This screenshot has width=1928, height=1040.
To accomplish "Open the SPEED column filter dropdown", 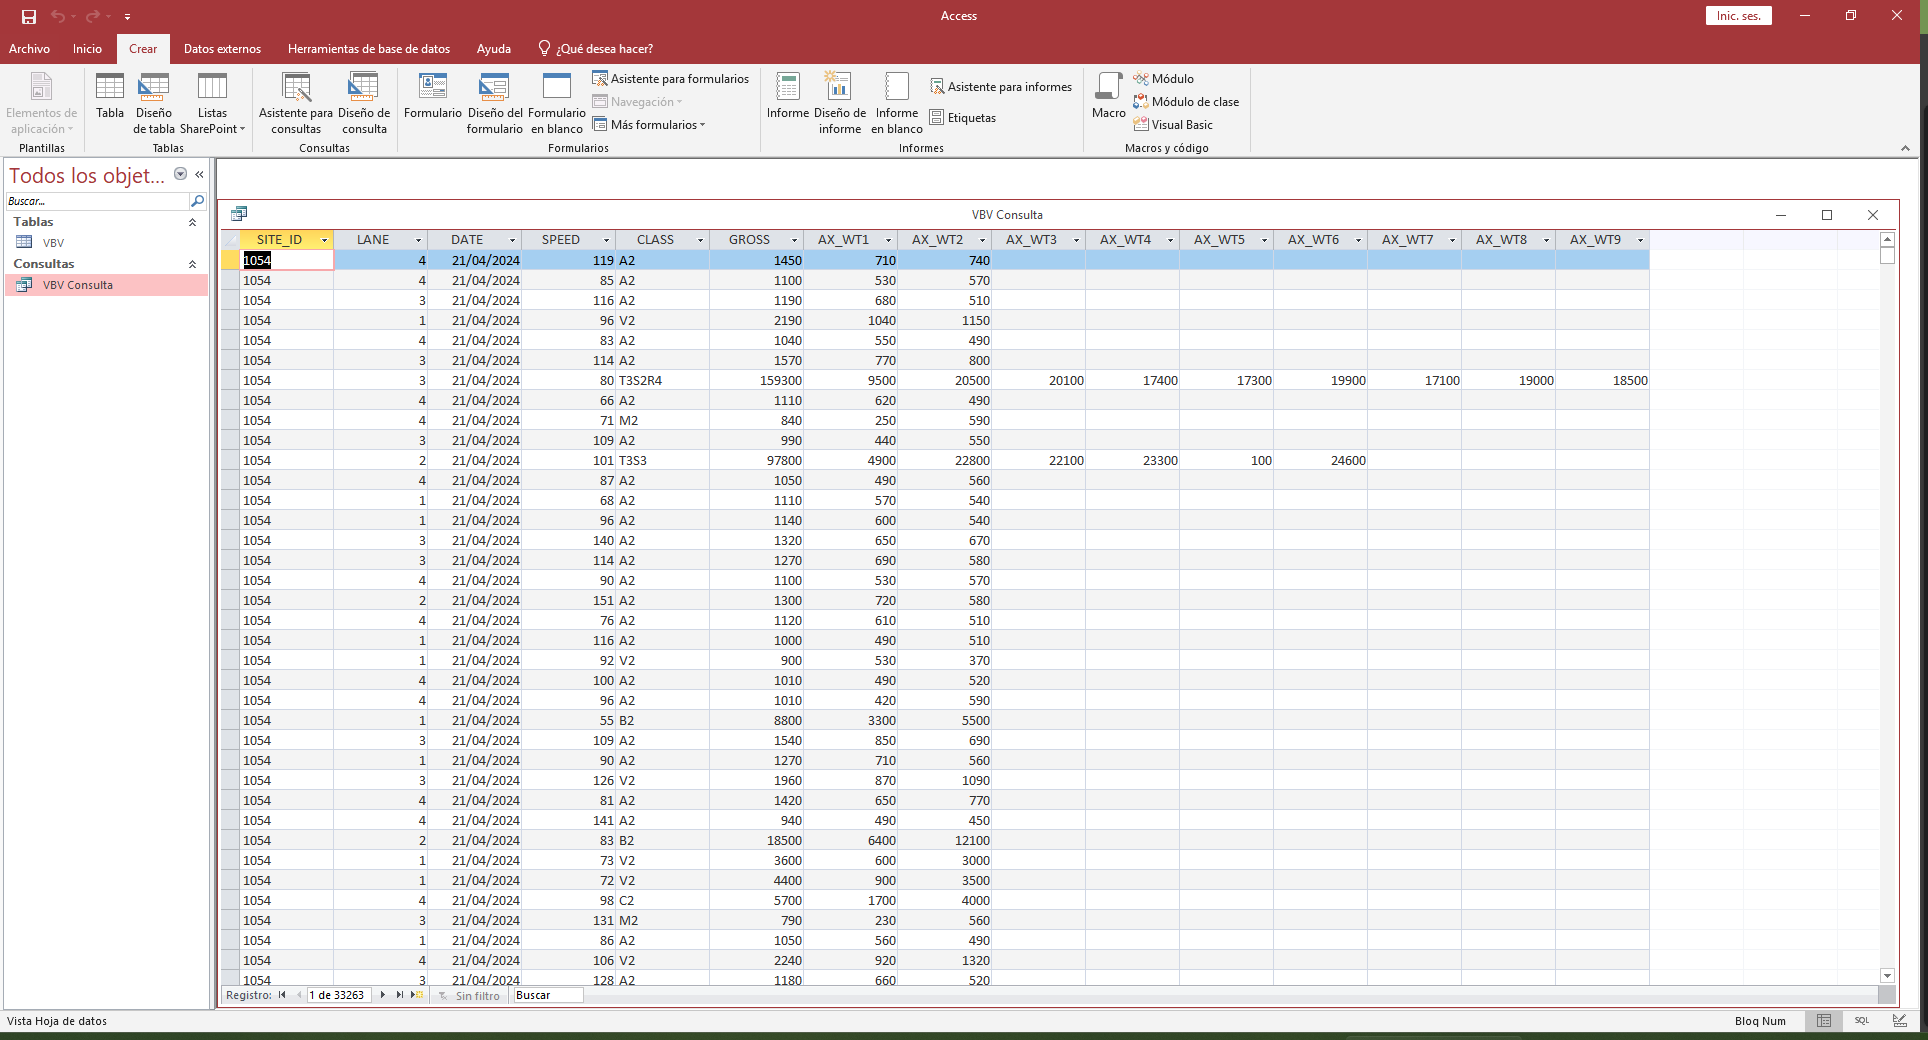I will click(606, 240).
